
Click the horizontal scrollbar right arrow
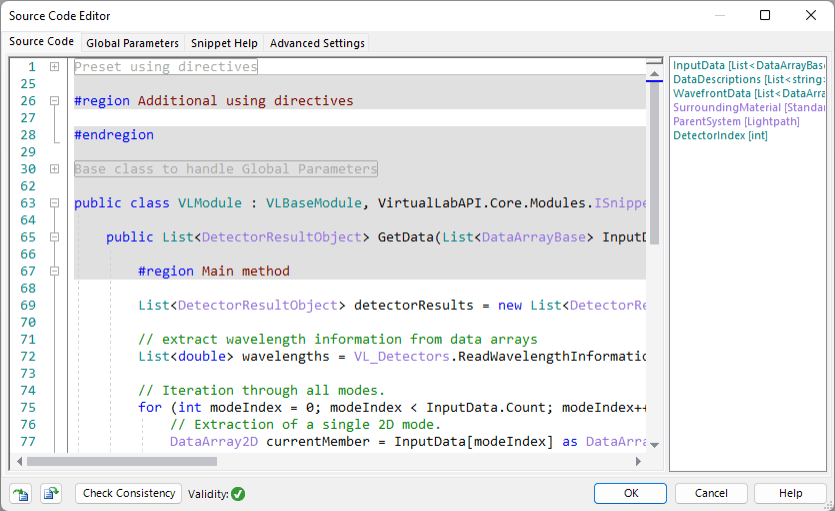tap(638, 461)
